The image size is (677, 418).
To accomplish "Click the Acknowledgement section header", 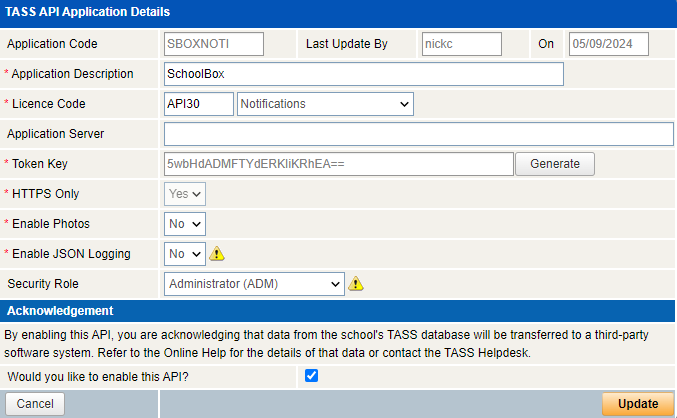I will [x=60, y=311].
